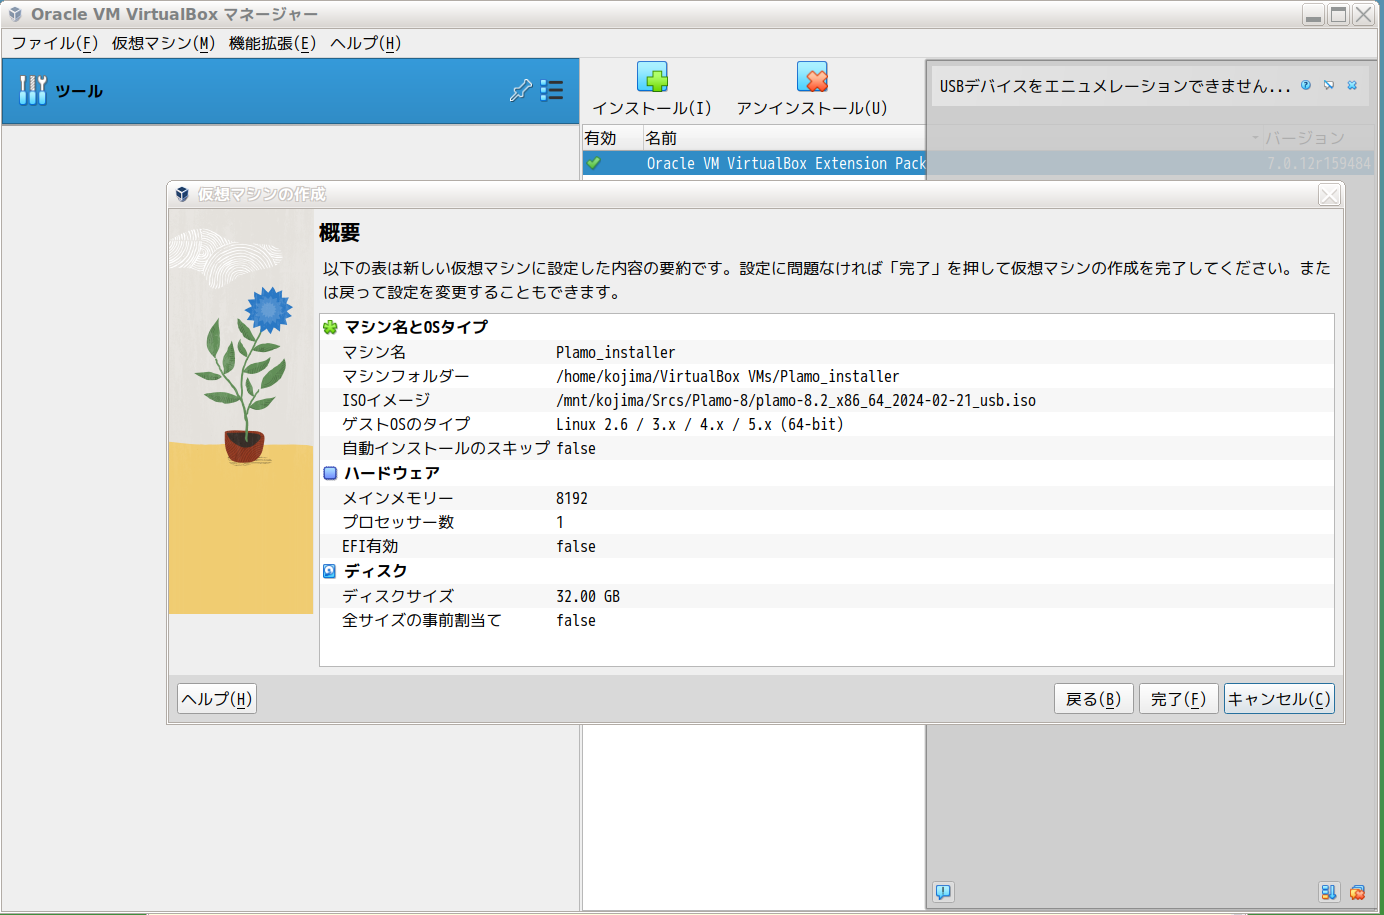Open the ファイル(F) menu
The image size is (1384, 915).
[x=55, y=43]
